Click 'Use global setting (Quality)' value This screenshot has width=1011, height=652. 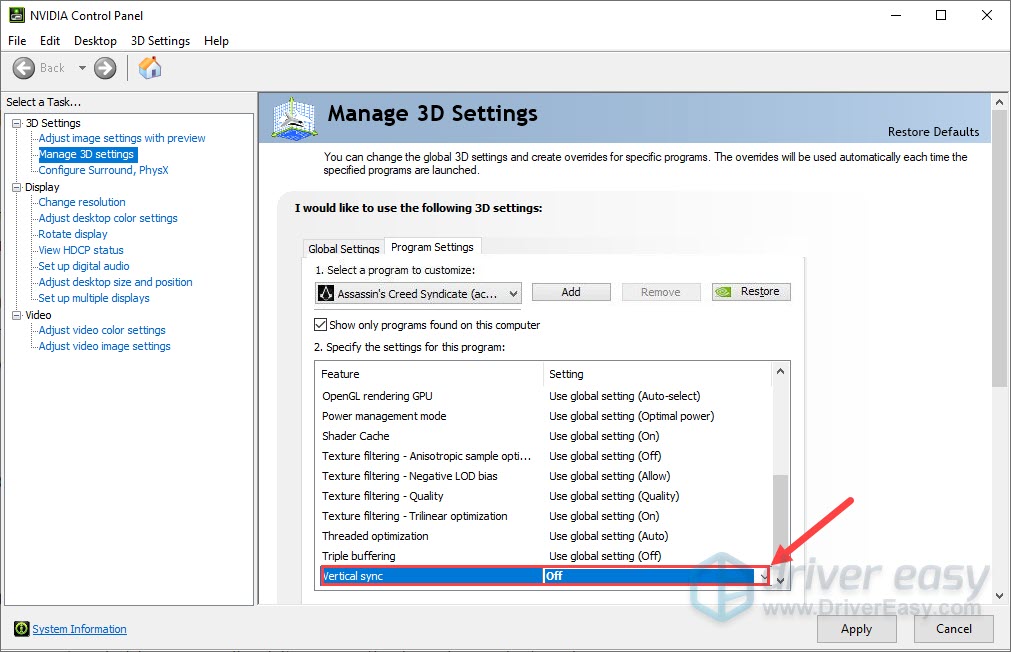[614, 496]
